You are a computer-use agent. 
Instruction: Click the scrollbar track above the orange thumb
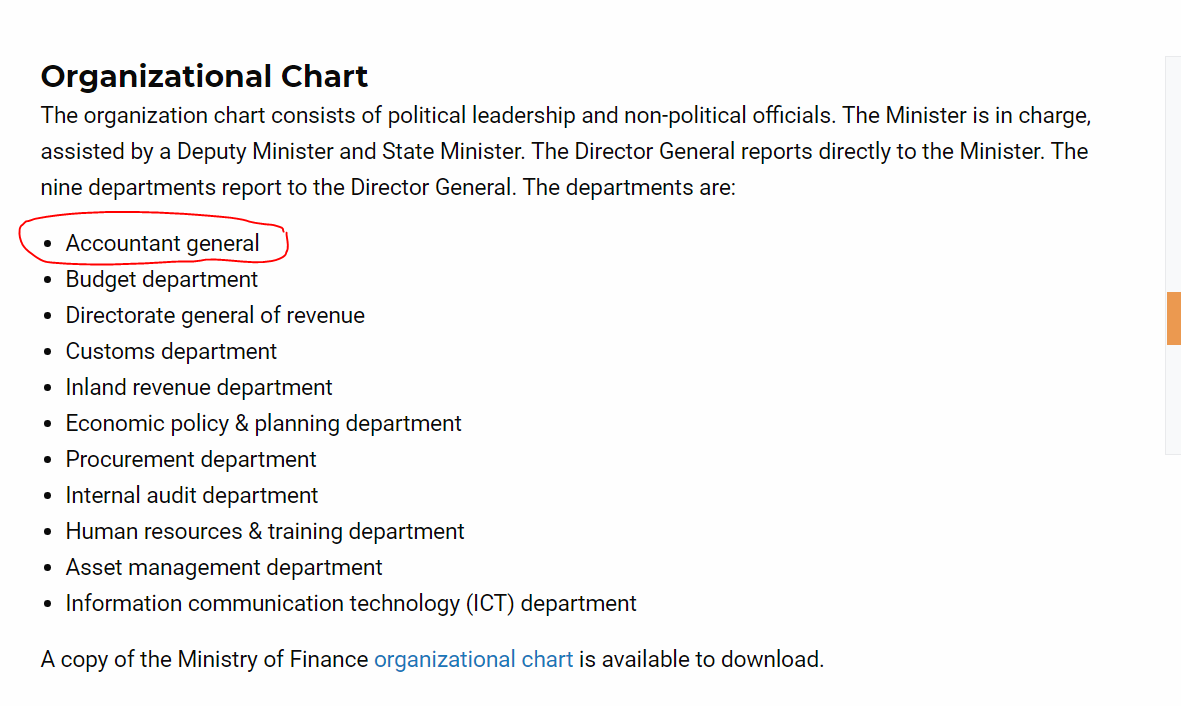(x=1173, y=173)
